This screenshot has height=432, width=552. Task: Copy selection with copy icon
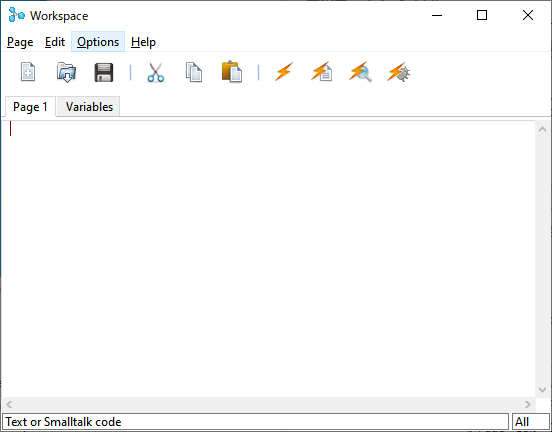pyautogui.click(x=194, y=72)
